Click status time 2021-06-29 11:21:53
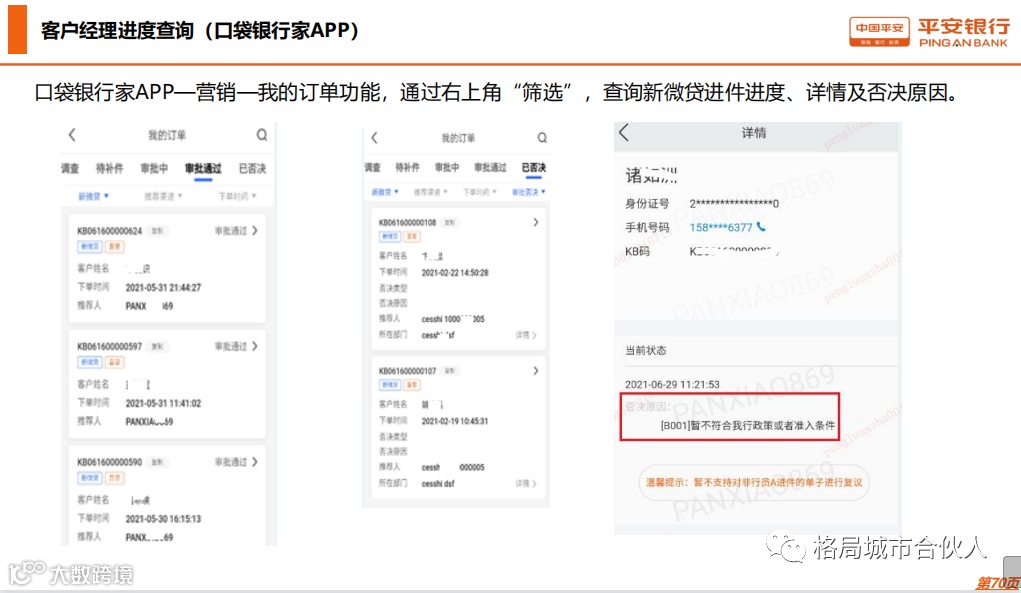 [x=673, y=385]
